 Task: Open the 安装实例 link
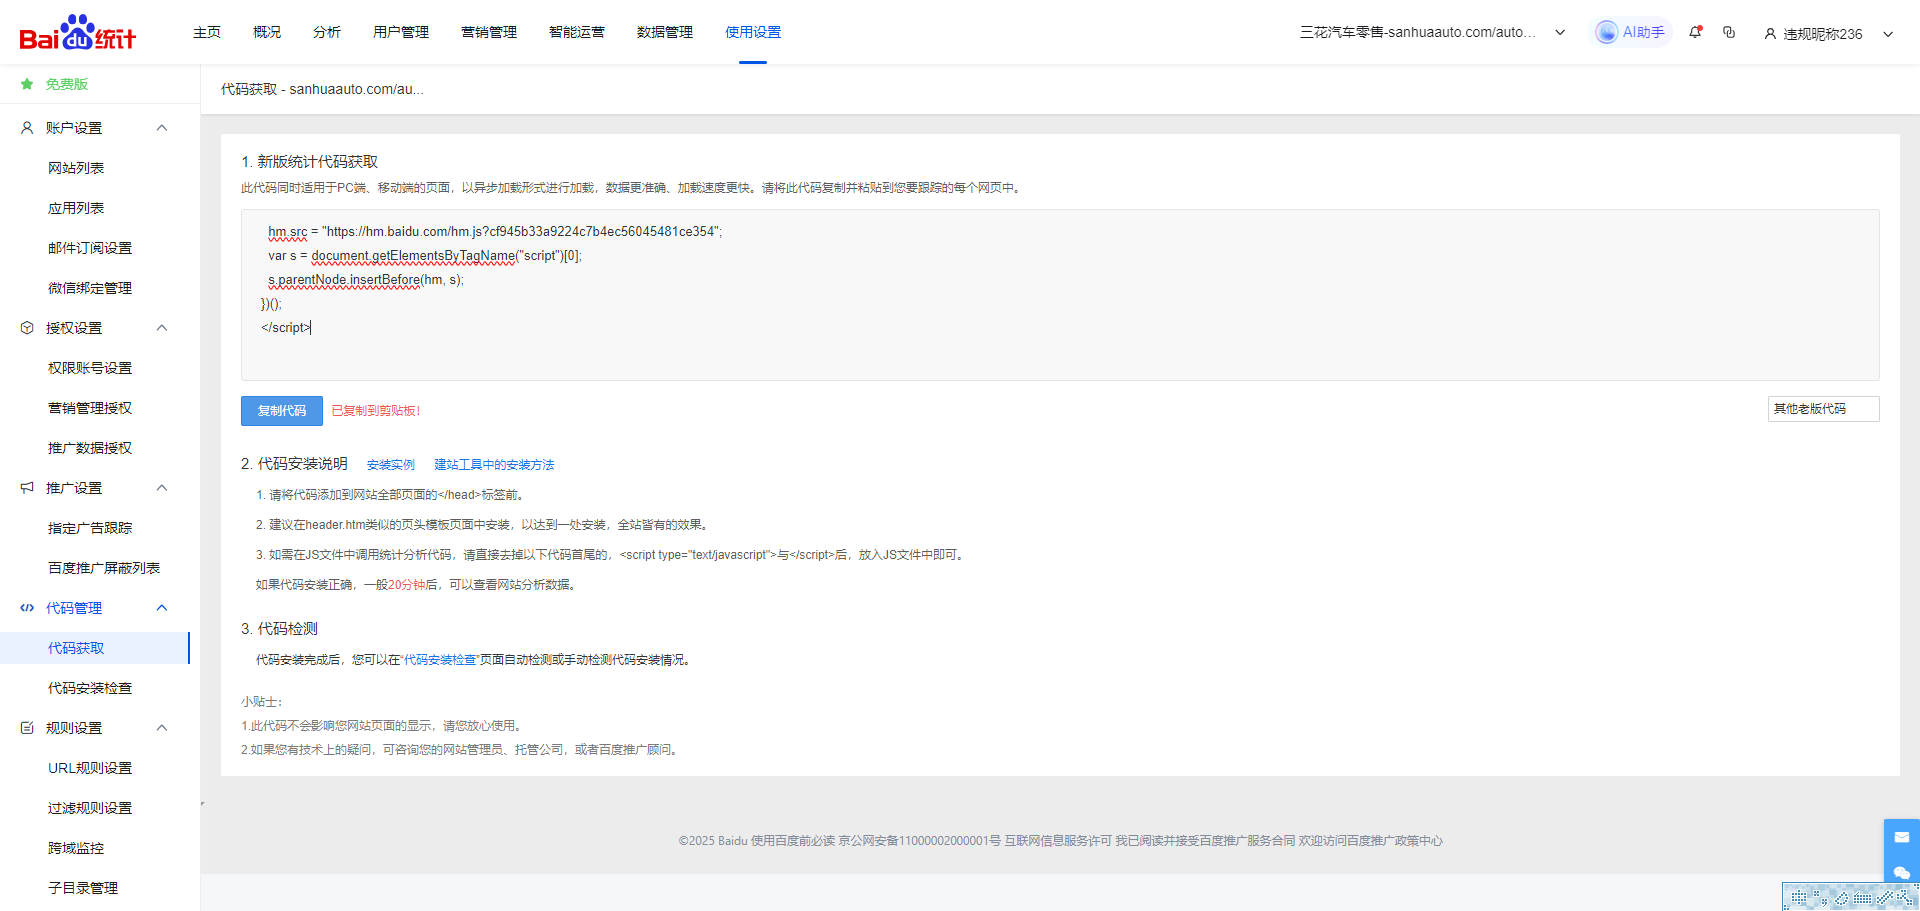[390, 465]
